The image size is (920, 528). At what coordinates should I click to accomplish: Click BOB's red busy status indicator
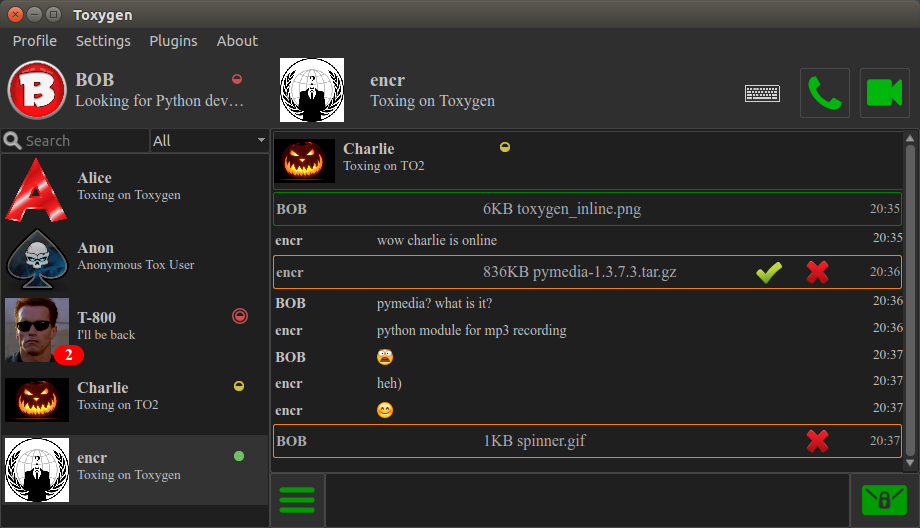[237, 79]
